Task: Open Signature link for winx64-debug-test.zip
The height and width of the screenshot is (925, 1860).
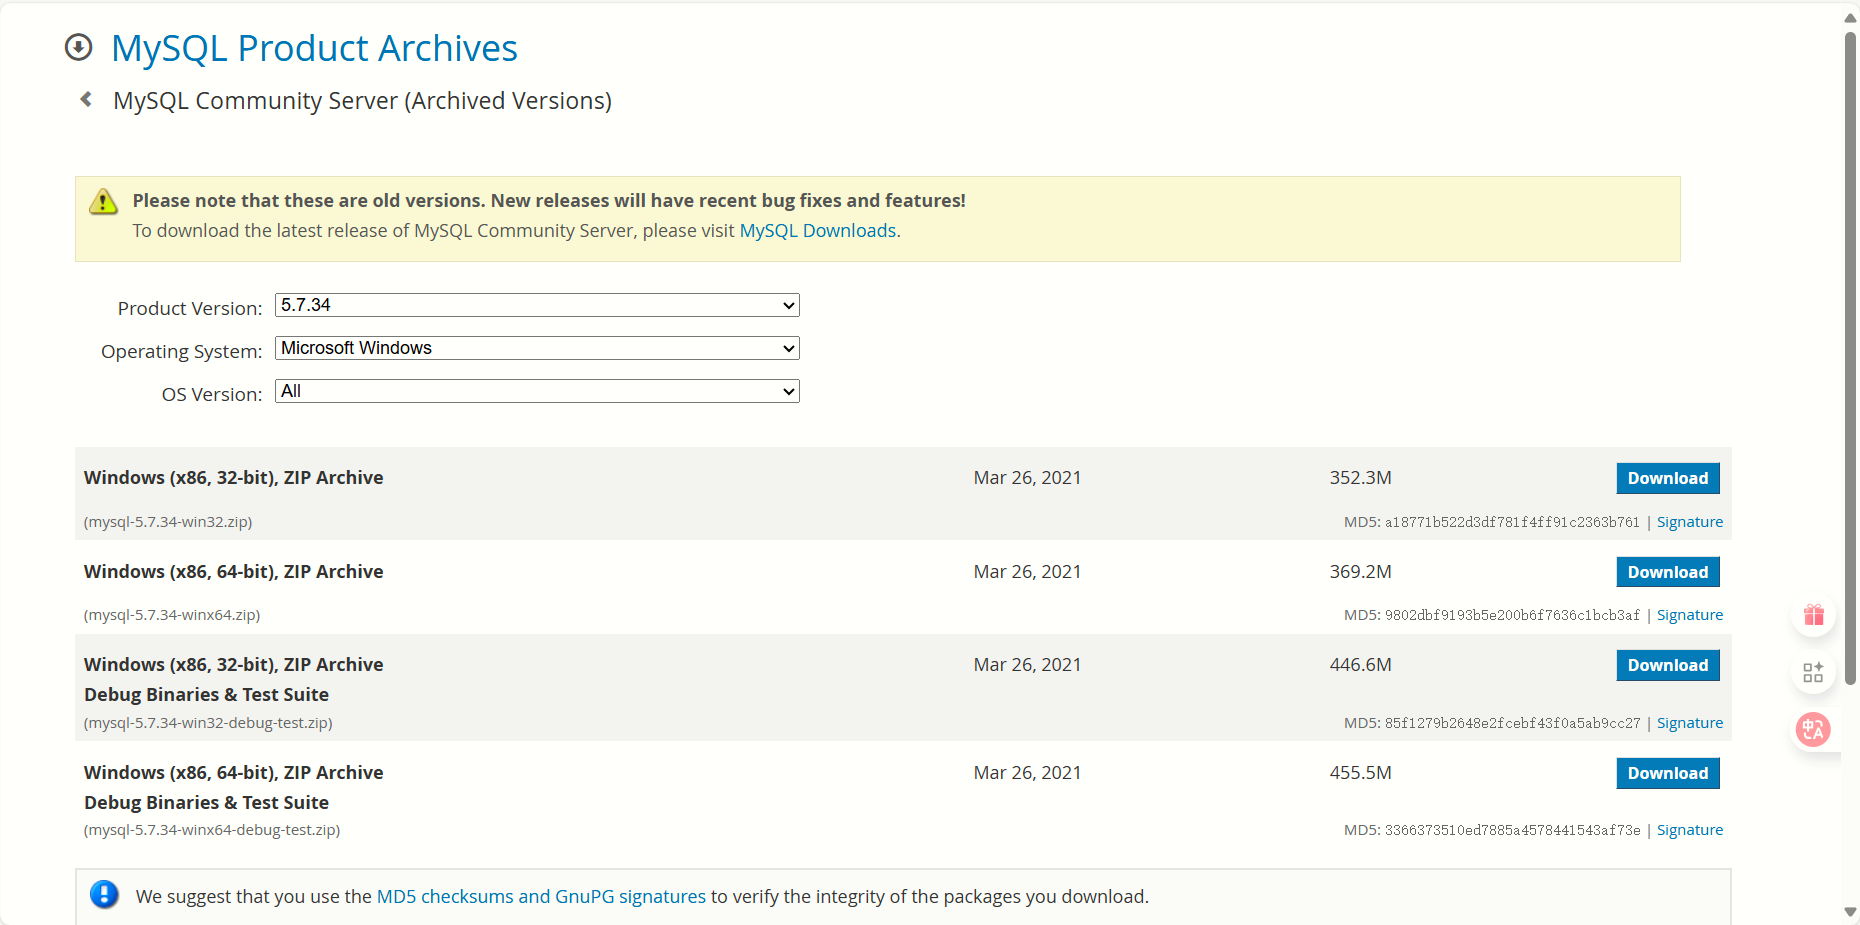Action: tap(1690, 830)
